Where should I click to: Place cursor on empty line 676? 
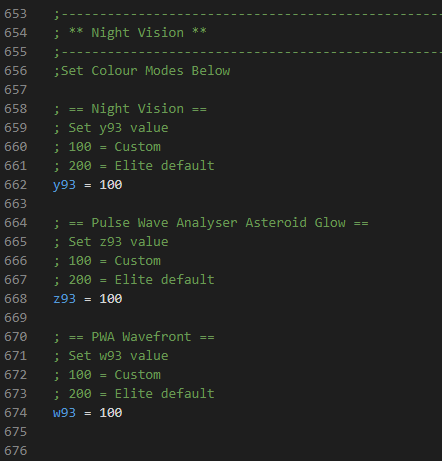click(x=233, y=451)
